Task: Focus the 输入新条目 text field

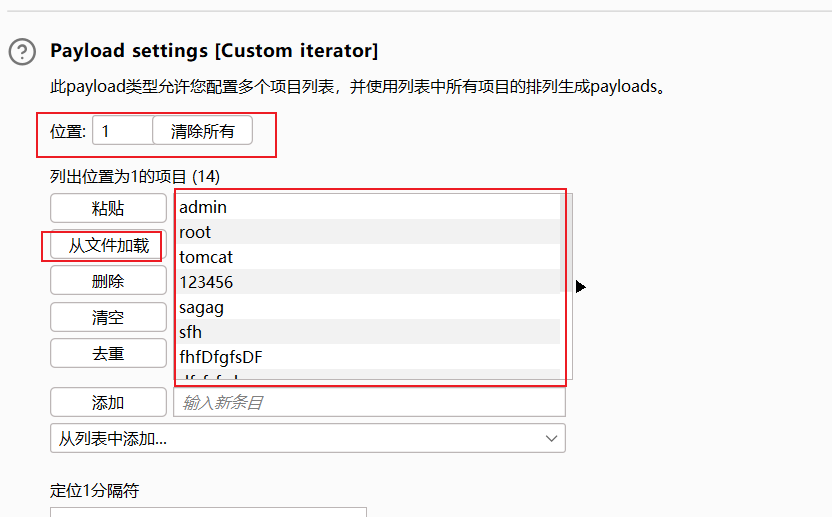Action: (368, 402)
